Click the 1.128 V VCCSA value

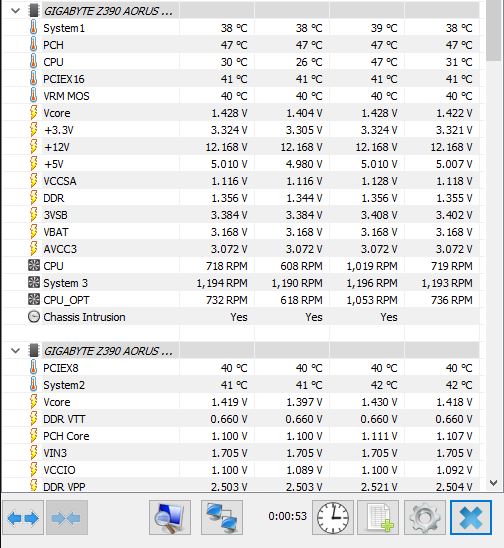(379, 181)
